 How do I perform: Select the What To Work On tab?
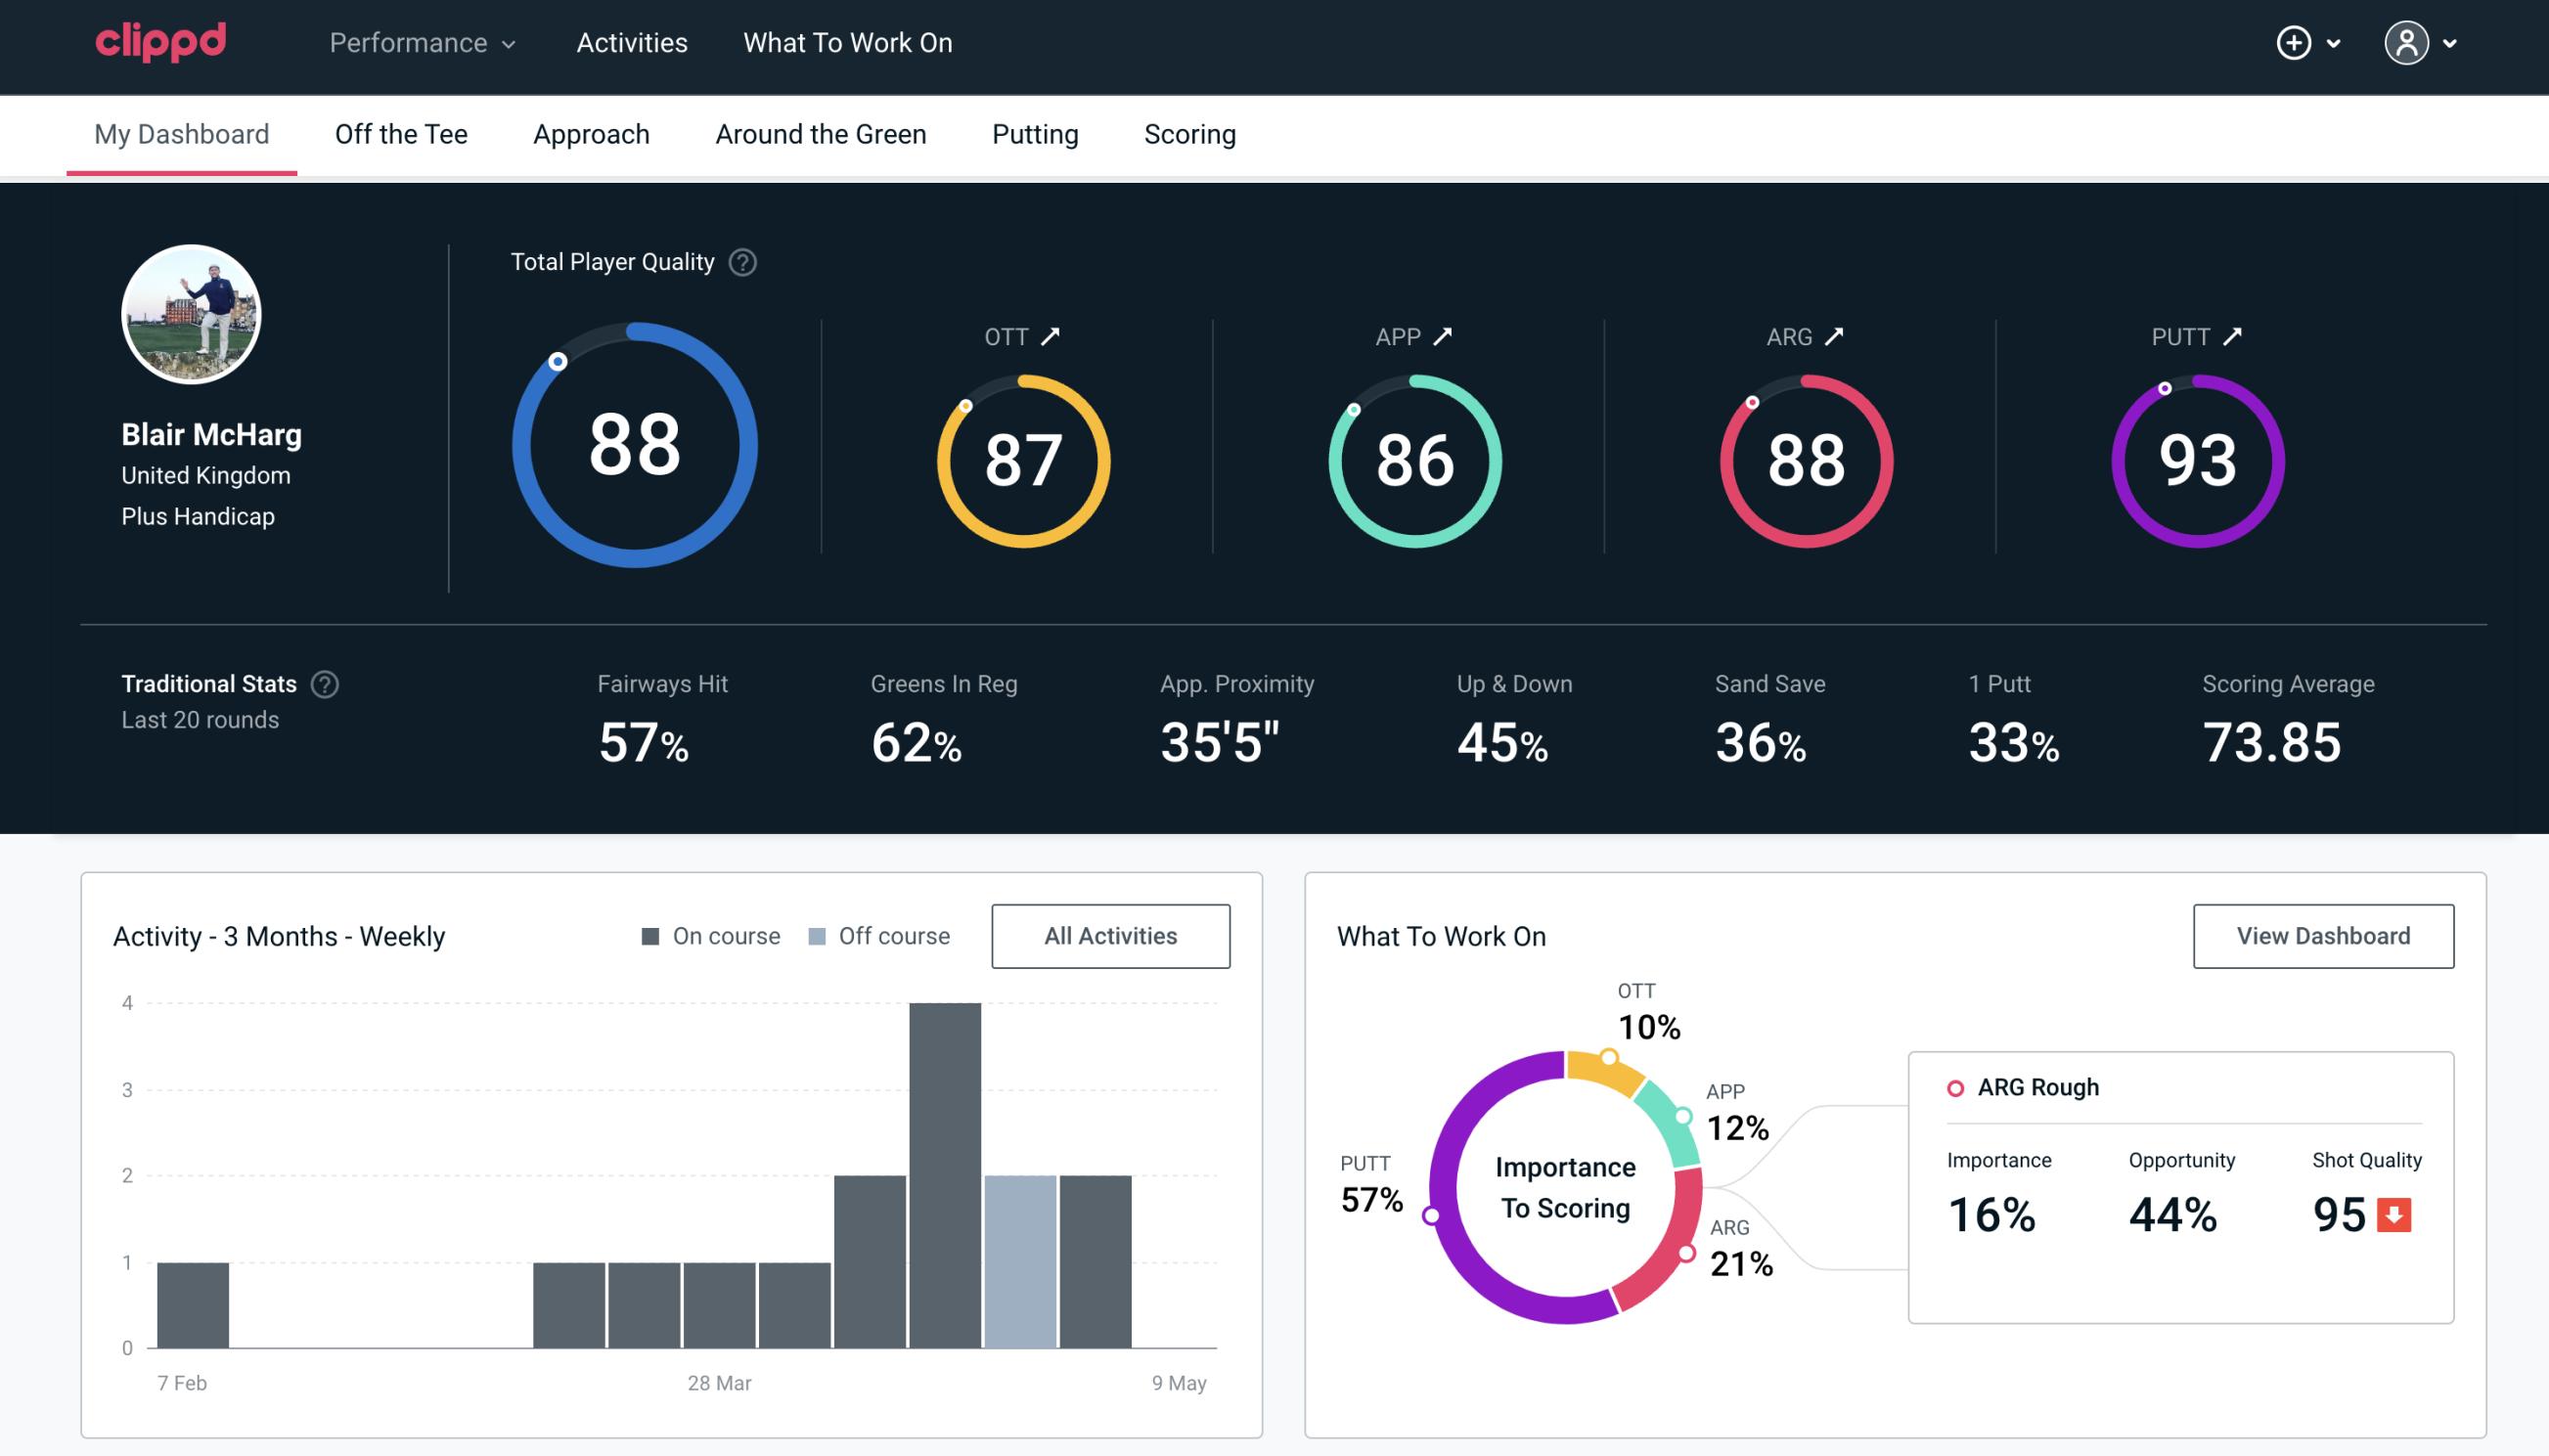click(x=845, y=44)
